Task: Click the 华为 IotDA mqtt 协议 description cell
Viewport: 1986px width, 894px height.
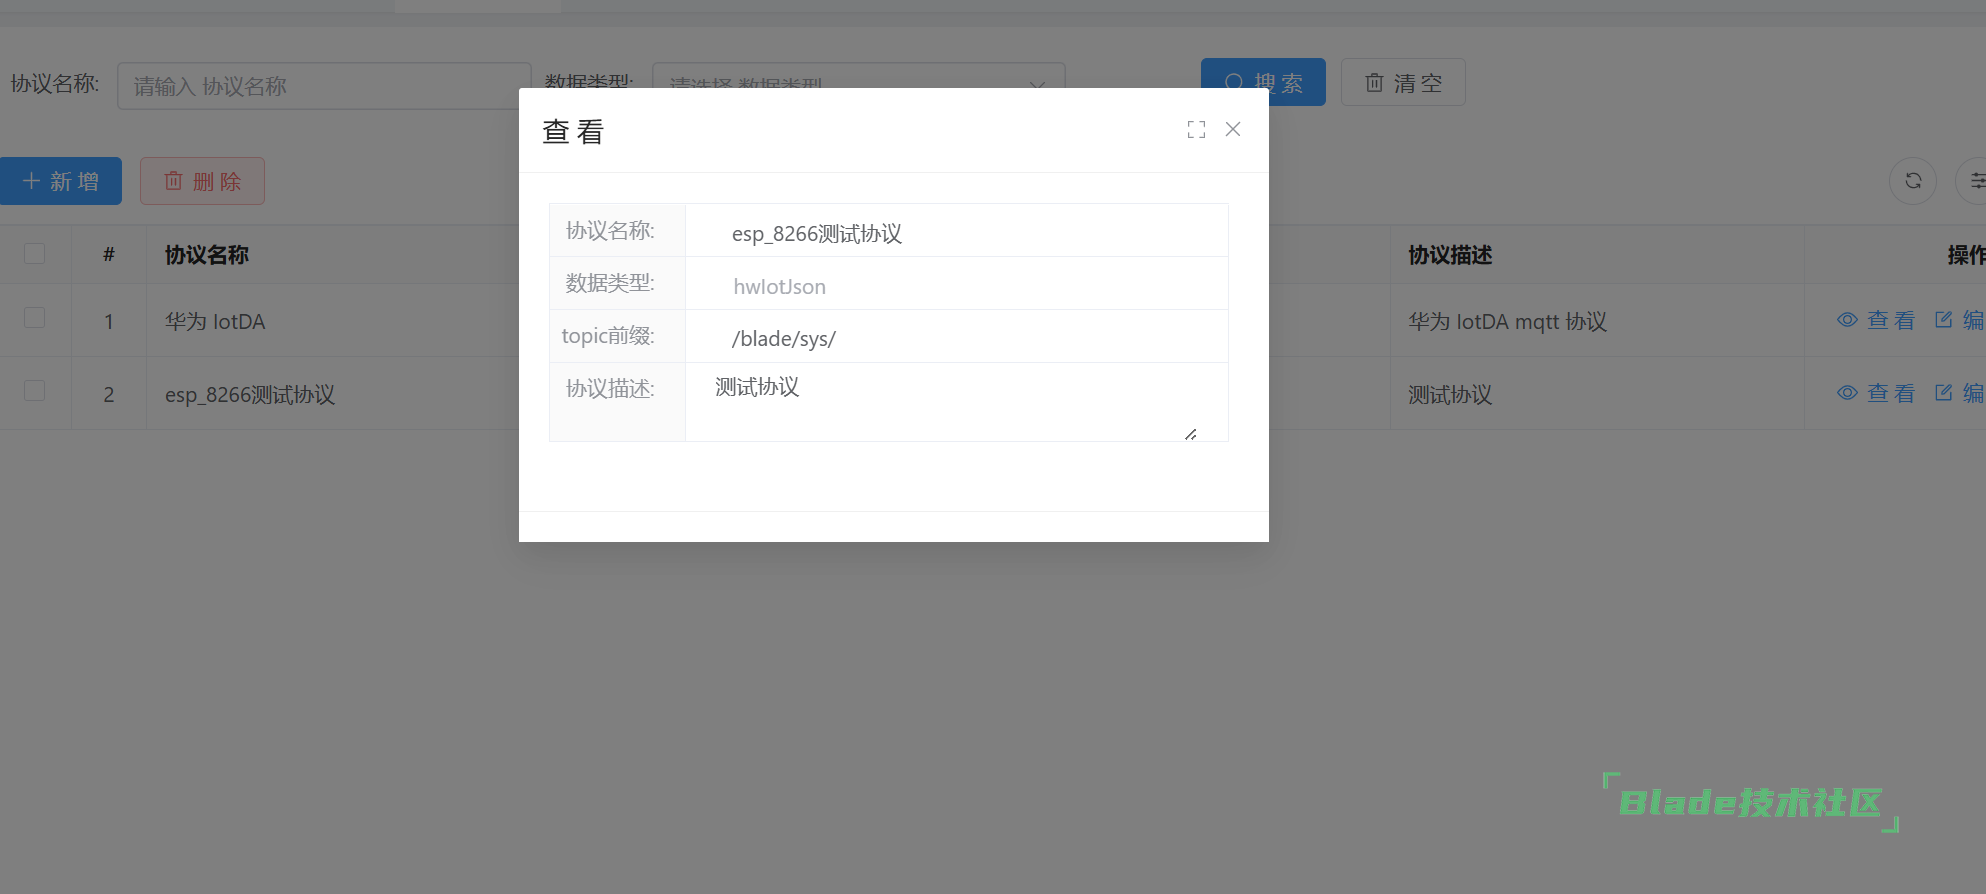Action: click(1507, 321)
